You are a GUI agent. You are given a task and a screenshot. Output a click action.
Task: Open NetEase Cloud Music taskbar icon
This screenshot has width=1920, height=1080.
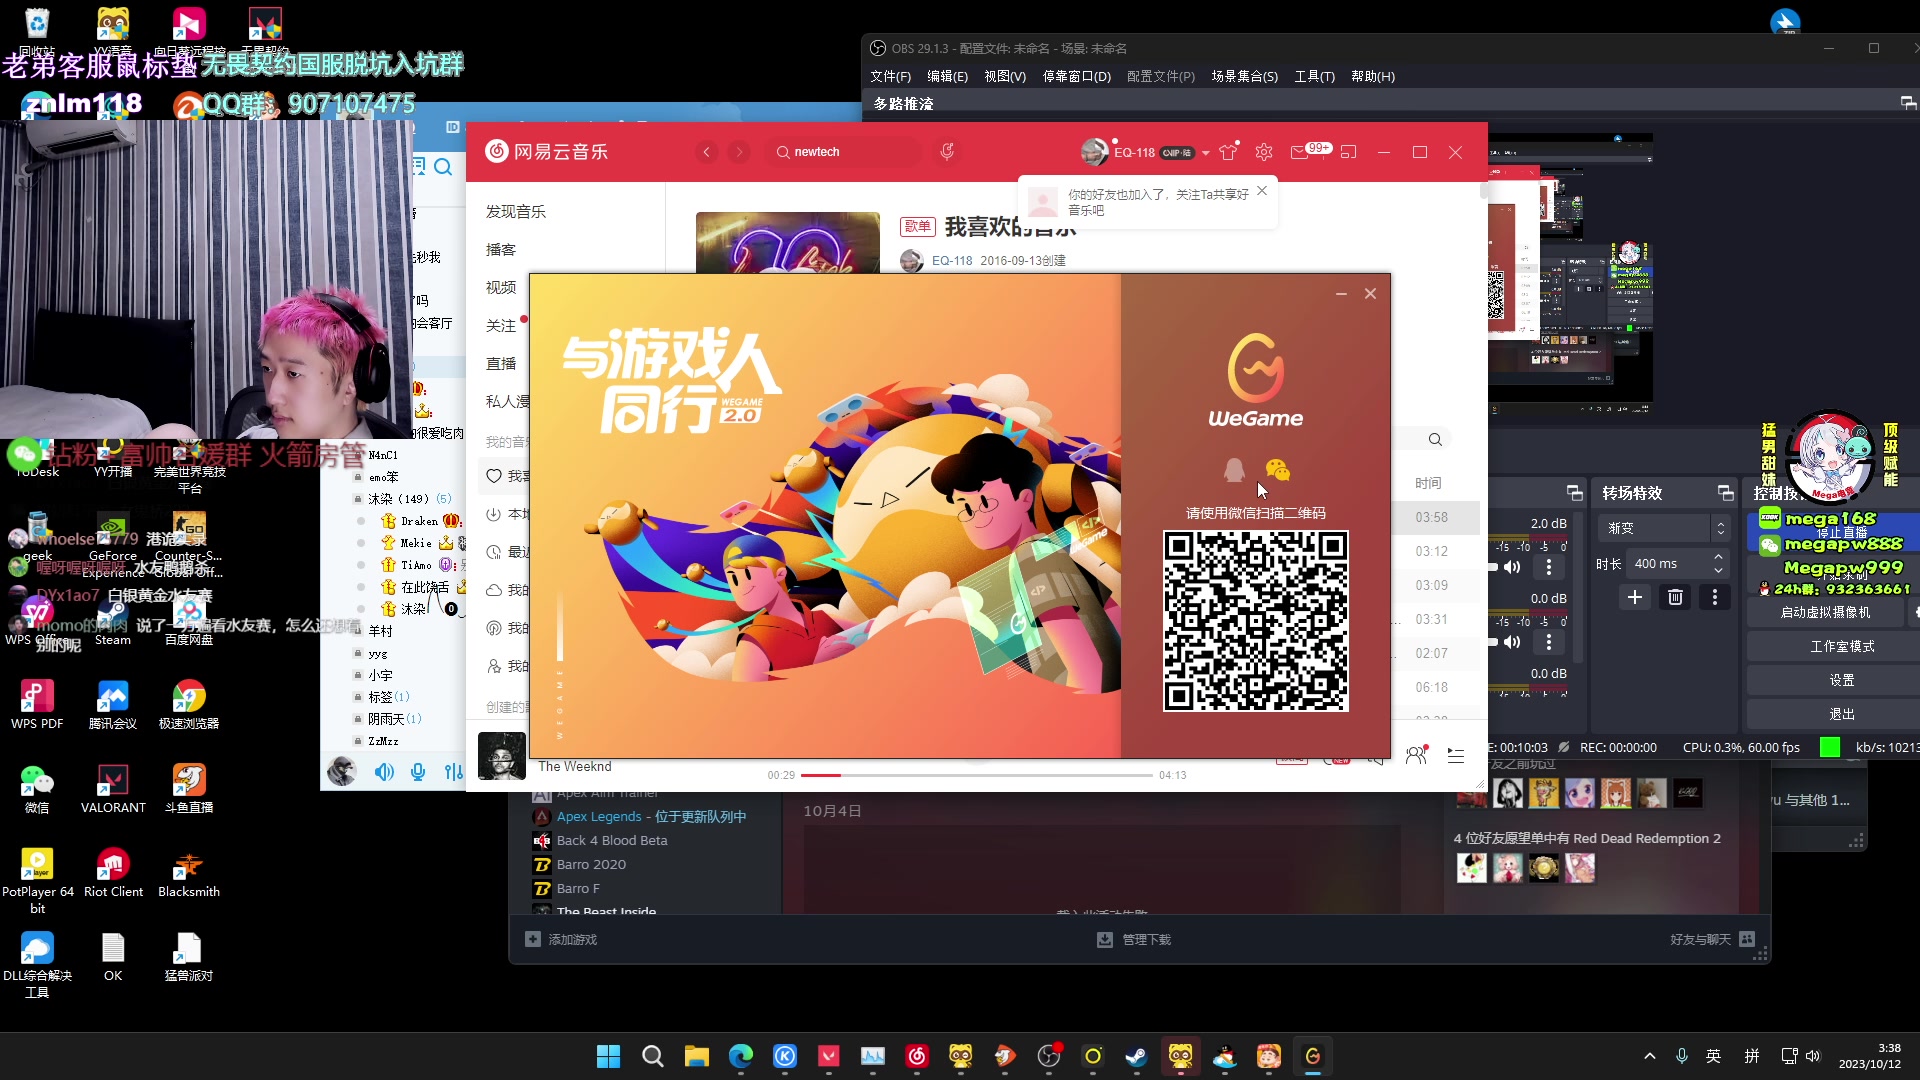click(x=917, y=1056)
